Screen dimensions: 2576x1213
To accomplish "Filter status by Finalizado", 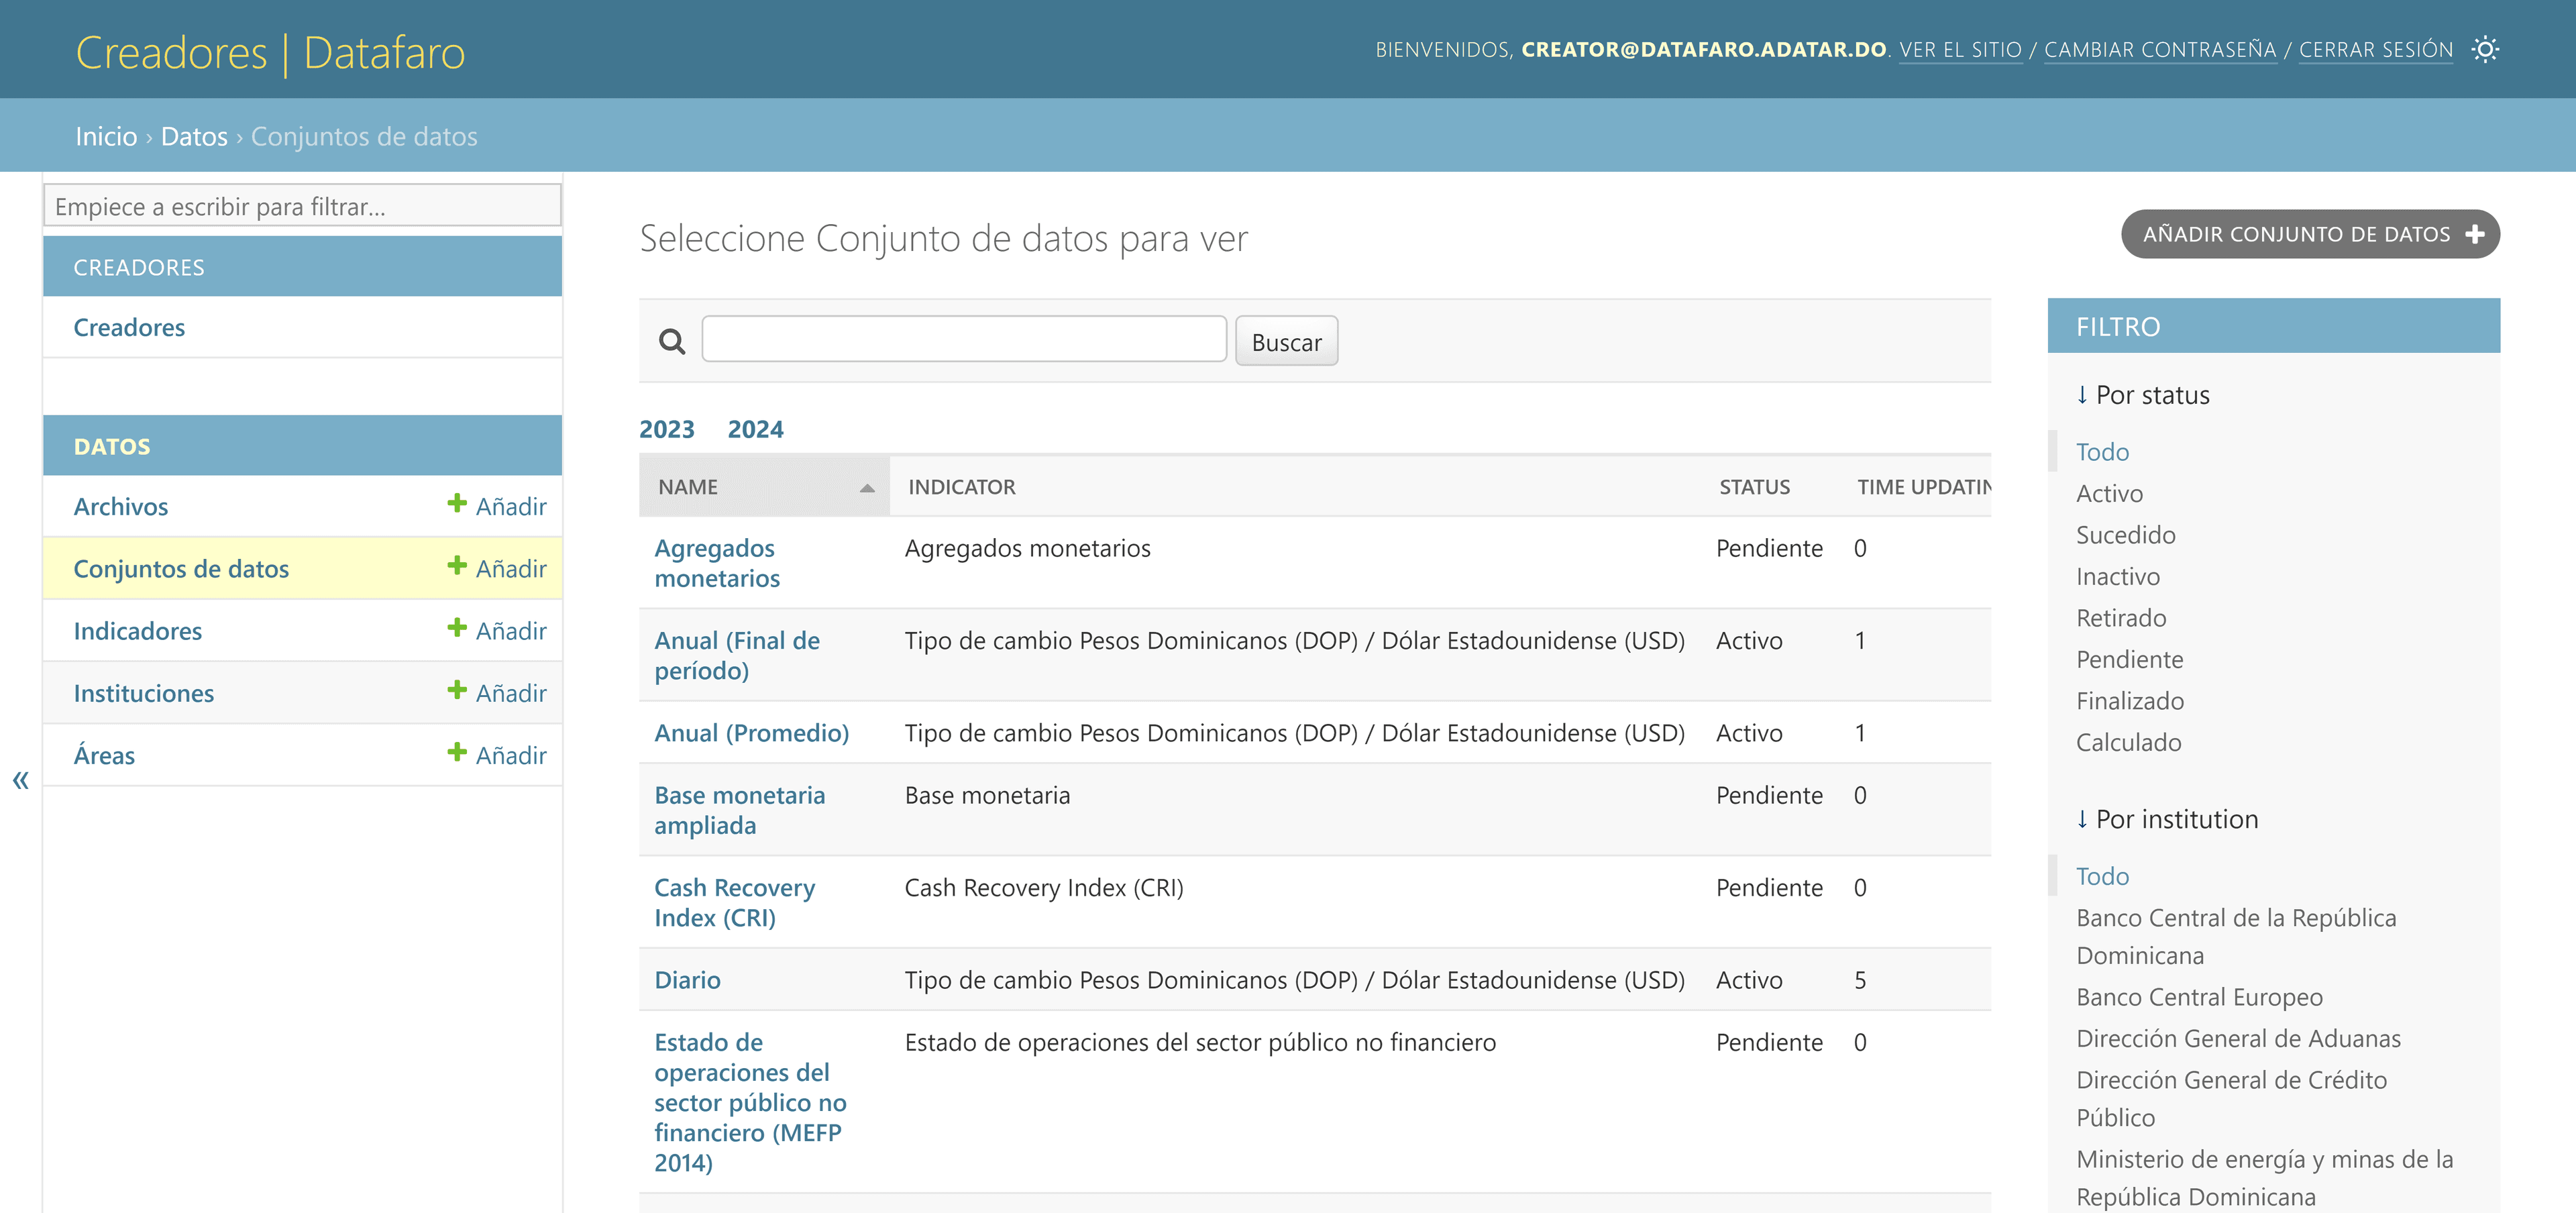I will 2129,701.
